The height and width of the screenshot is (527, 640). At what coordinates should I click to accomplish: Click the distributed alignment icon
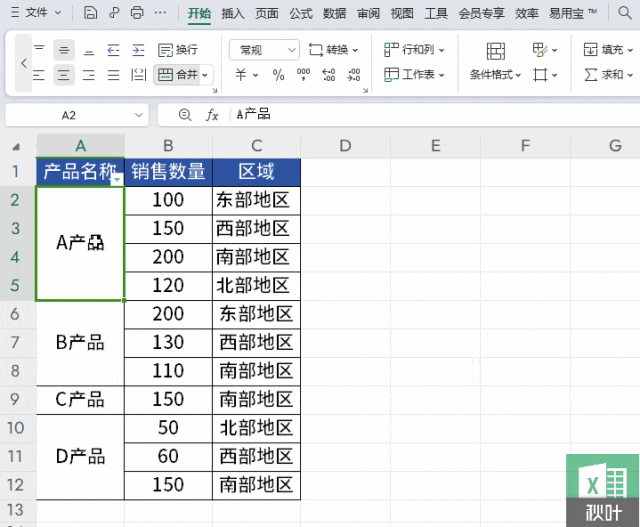point(138,75)
